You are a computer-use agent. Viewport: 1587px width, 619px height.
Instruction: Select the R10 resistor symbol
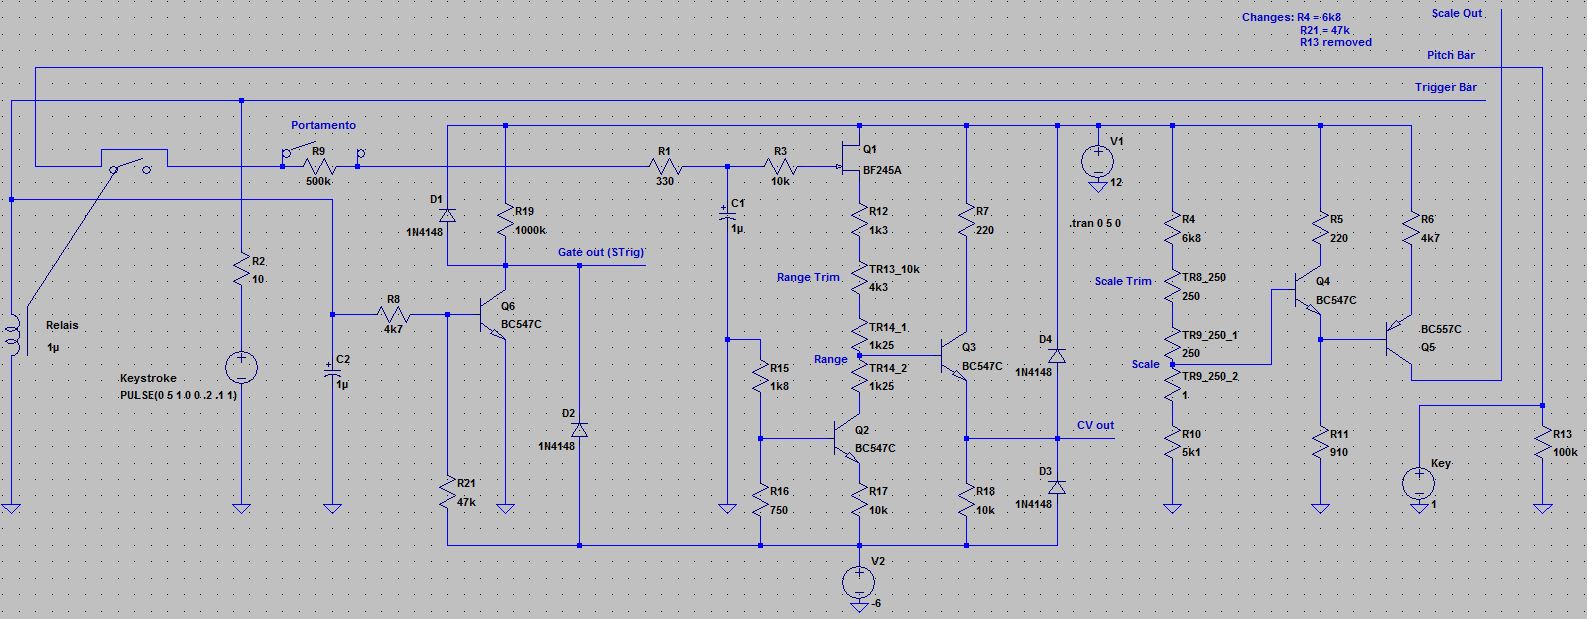pyautogui.click(x=1172, y=442)
